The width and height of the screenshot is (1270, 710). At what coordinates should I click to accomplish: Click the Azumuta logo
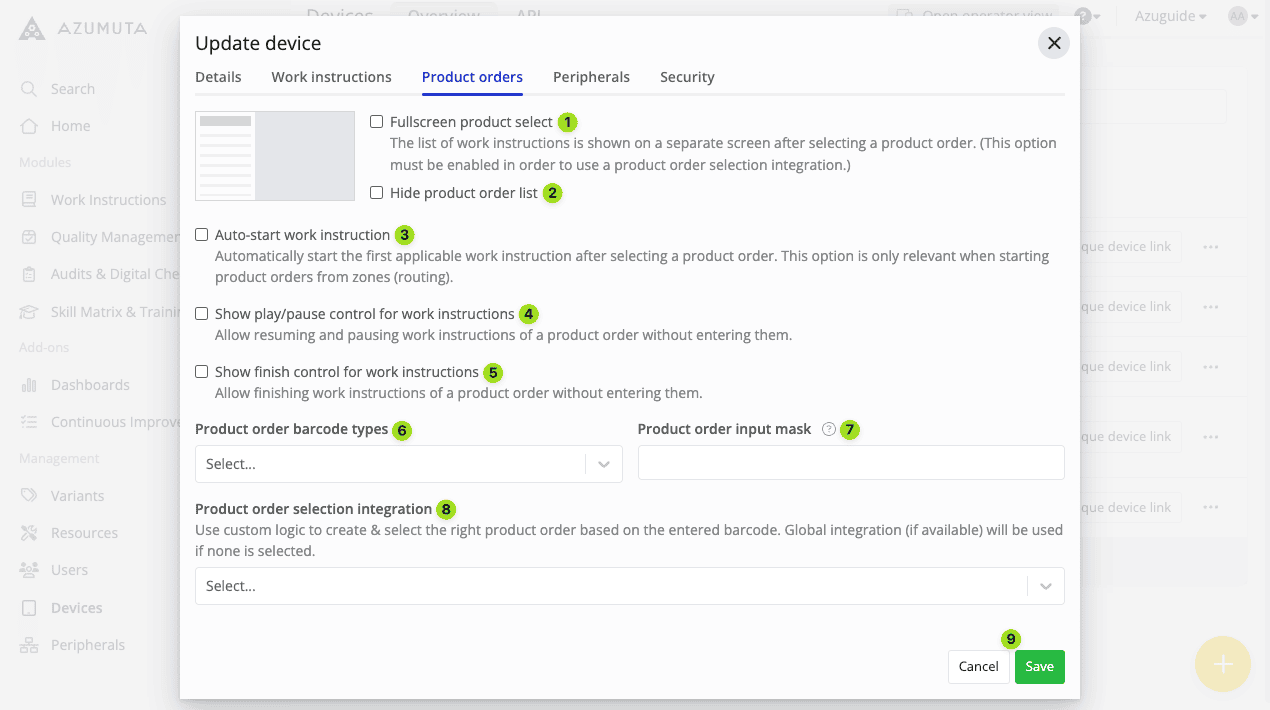click(x=80, y=28)
